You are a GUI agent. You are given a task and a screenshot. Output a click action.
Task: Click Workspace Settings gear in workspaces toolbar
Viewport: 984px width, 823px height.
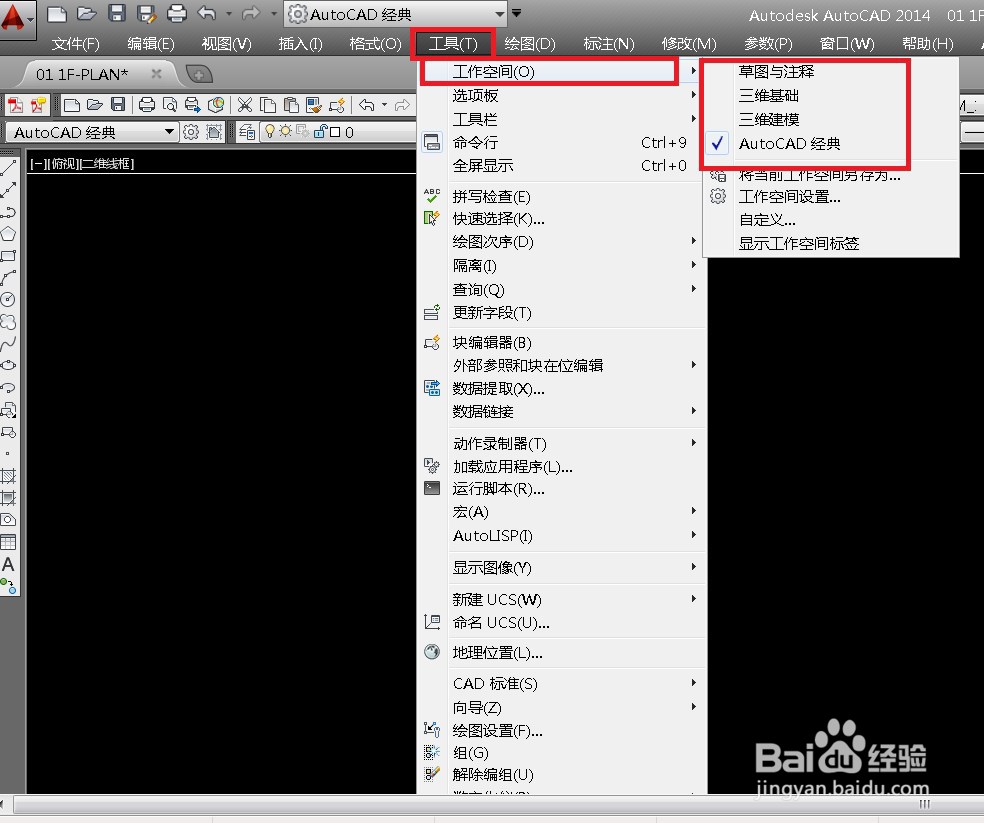[191, 132]
